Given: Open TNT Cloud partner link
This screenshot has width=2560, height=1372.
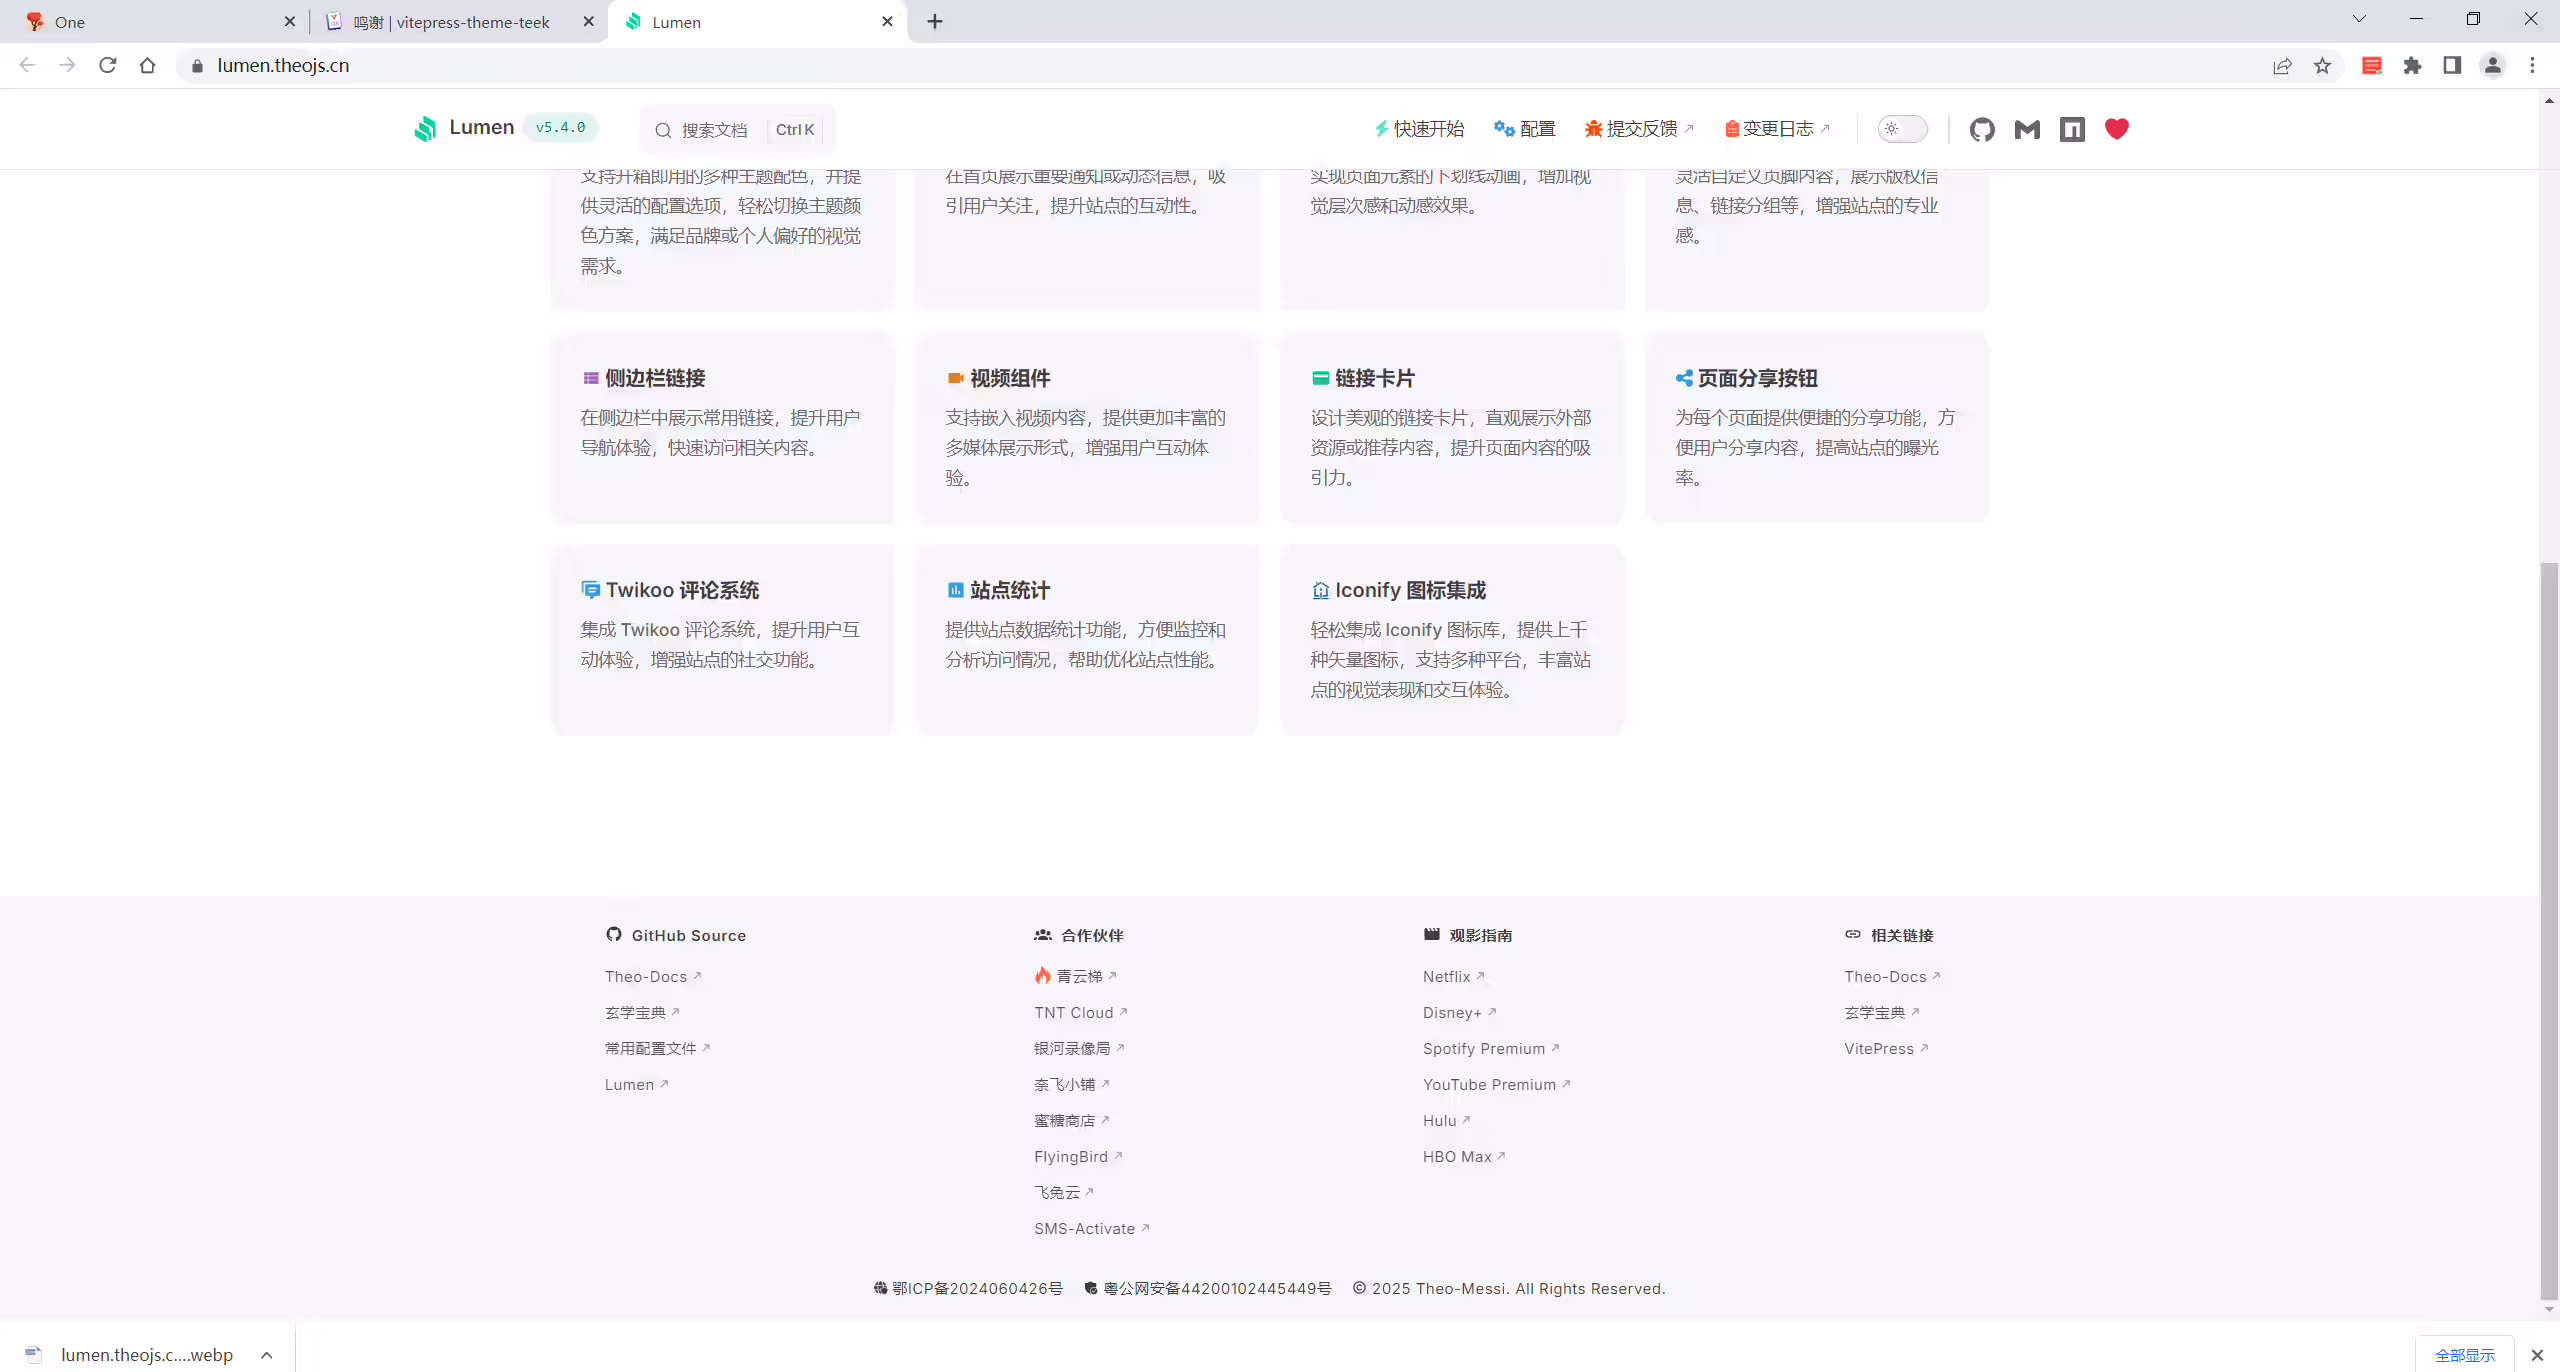Looking at the screenshot, I should (x=1081, y=1013).
